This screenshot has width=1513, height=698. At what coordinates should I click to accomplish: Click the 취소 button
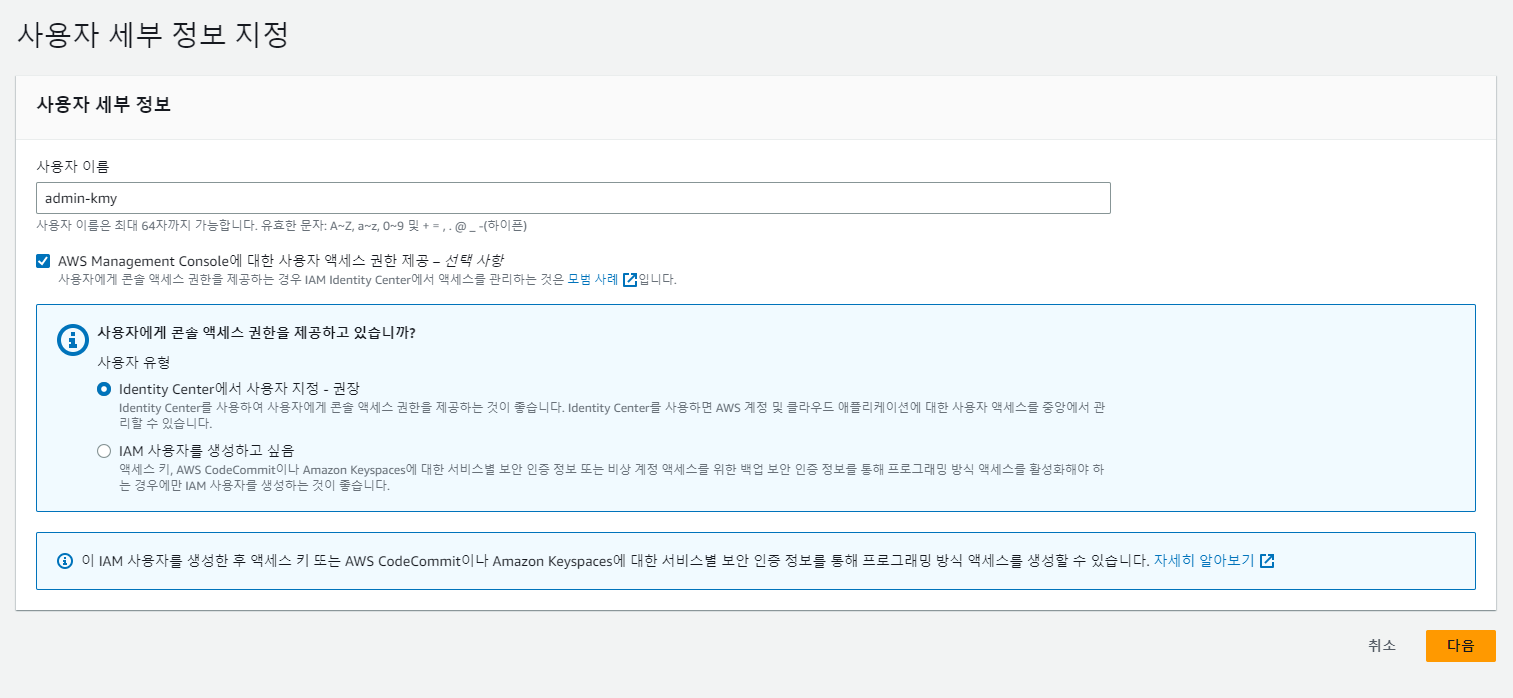coord(1382,646)
